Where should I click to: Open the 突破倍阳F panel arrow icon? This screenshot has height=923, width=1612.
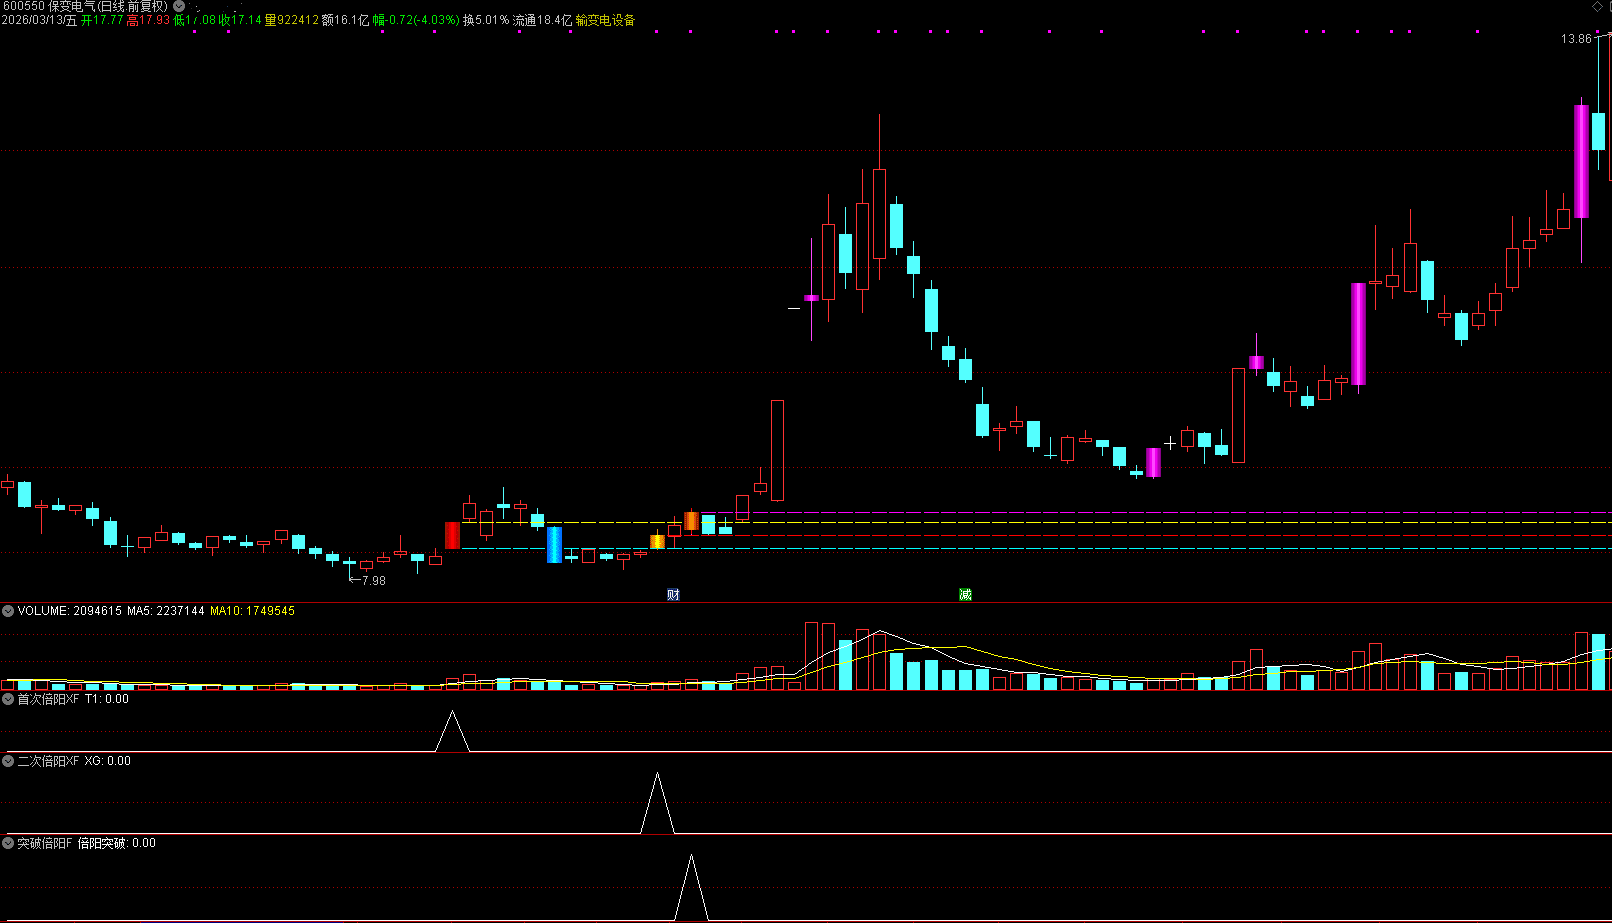click(x=8, y=843)
